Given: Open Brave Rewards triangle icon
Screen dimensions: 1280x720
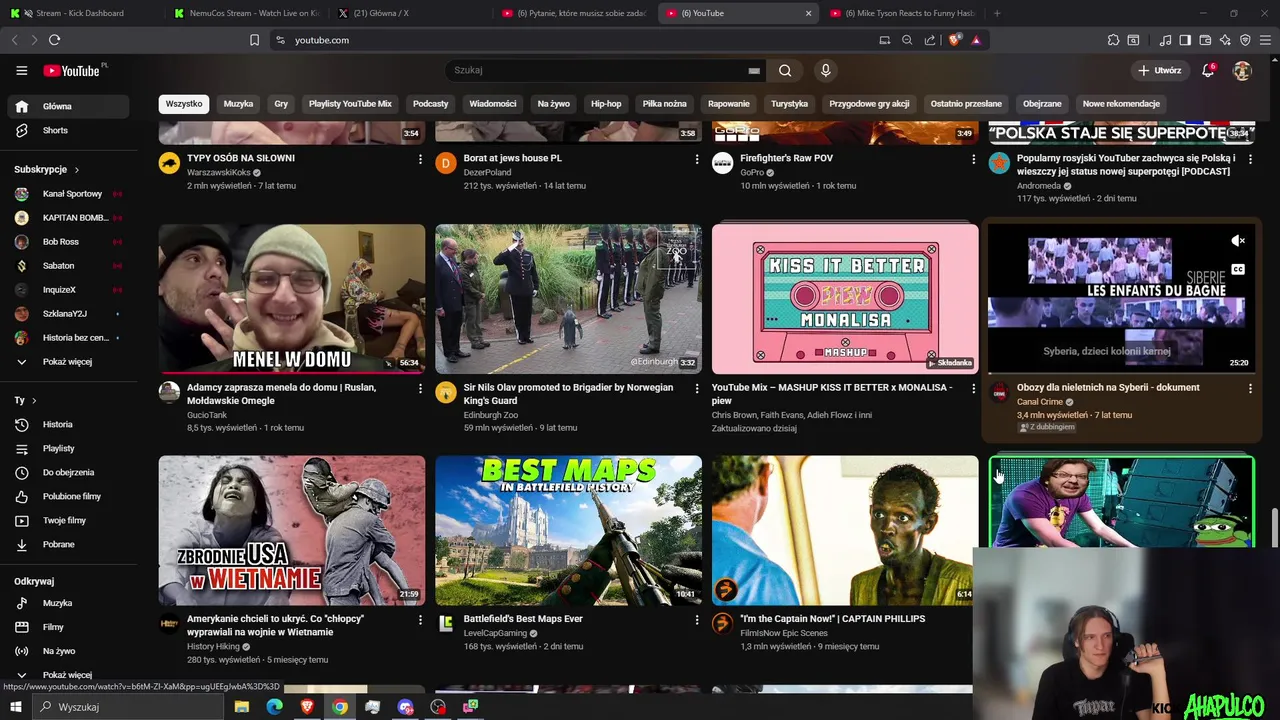Looking at the screenshot, I should click(x=976, y=40).
